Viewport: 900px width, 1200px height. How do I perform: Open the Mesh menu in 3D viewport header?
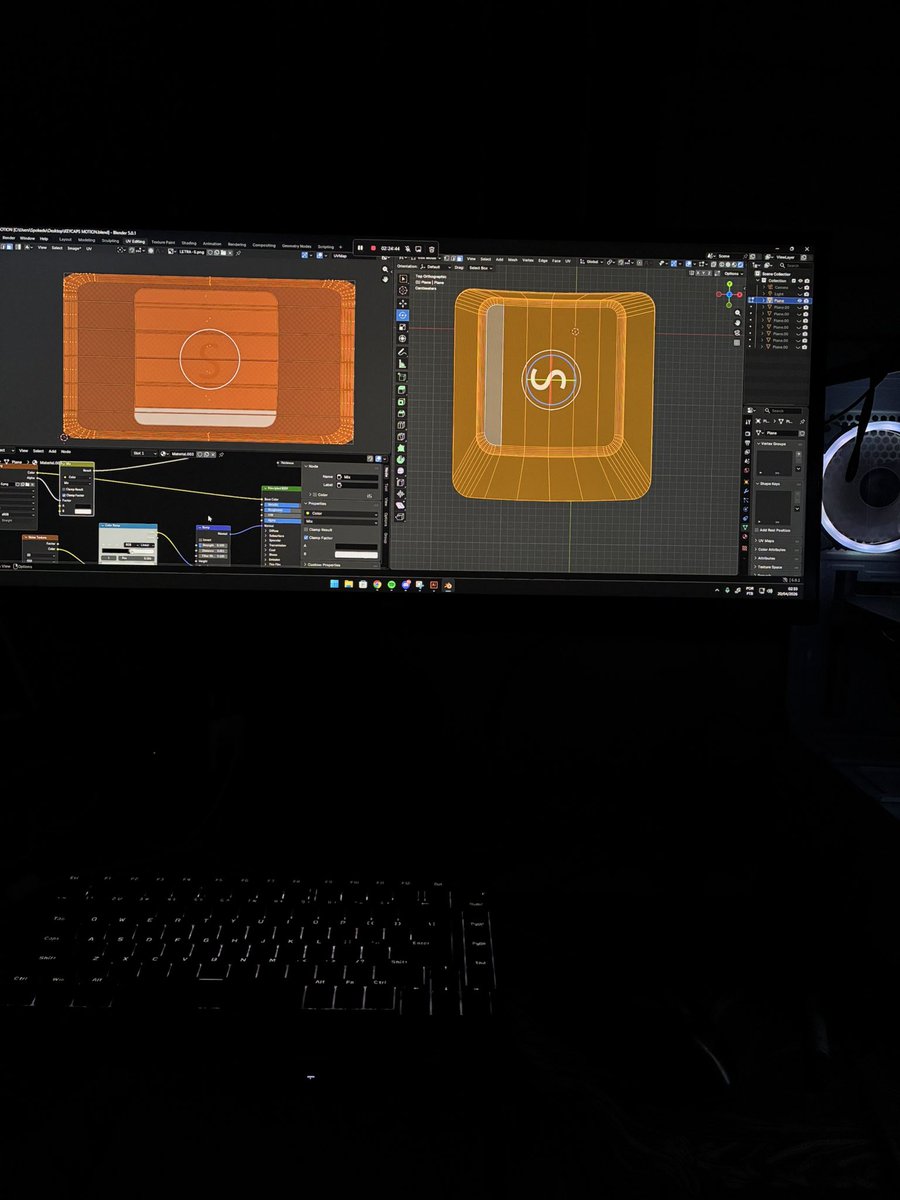pyautogui.click(x=512, y=259)
